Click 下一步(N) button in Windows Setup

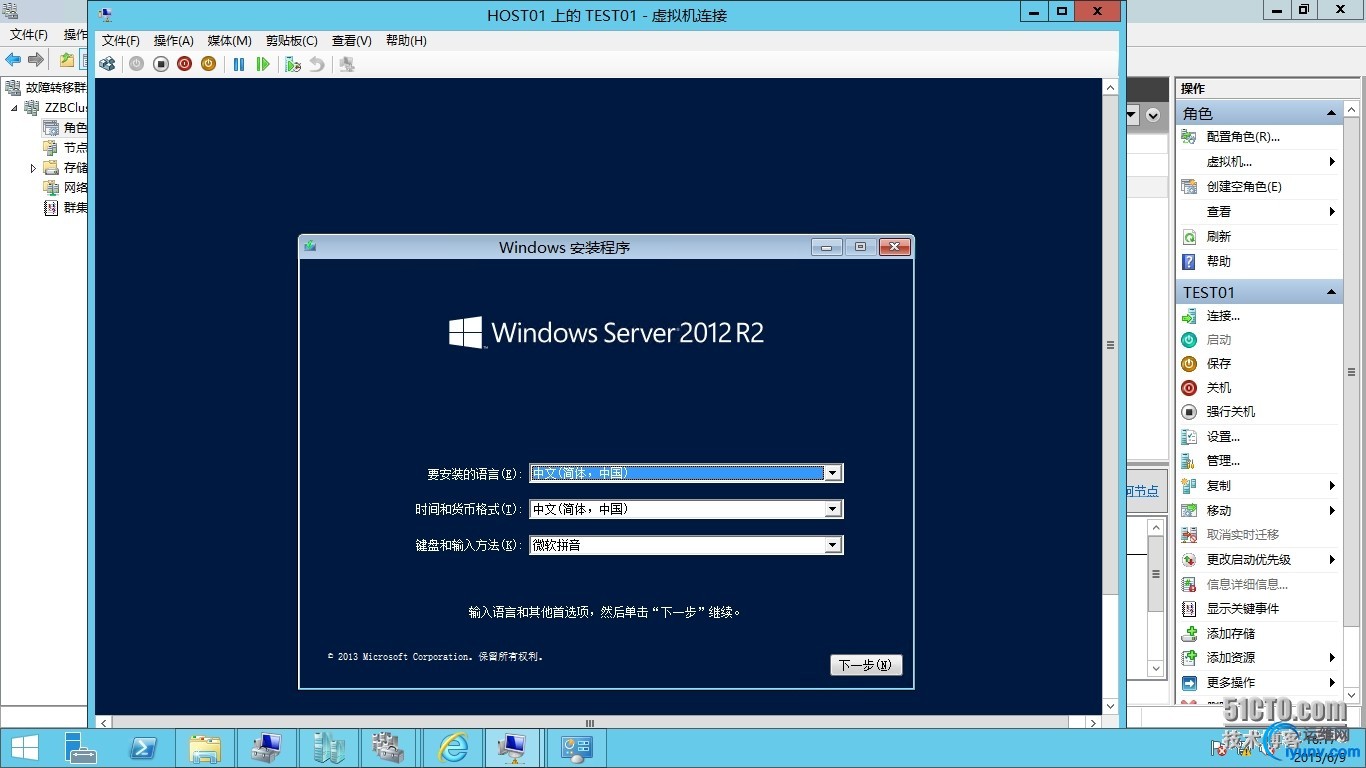(x=866, y=665)
